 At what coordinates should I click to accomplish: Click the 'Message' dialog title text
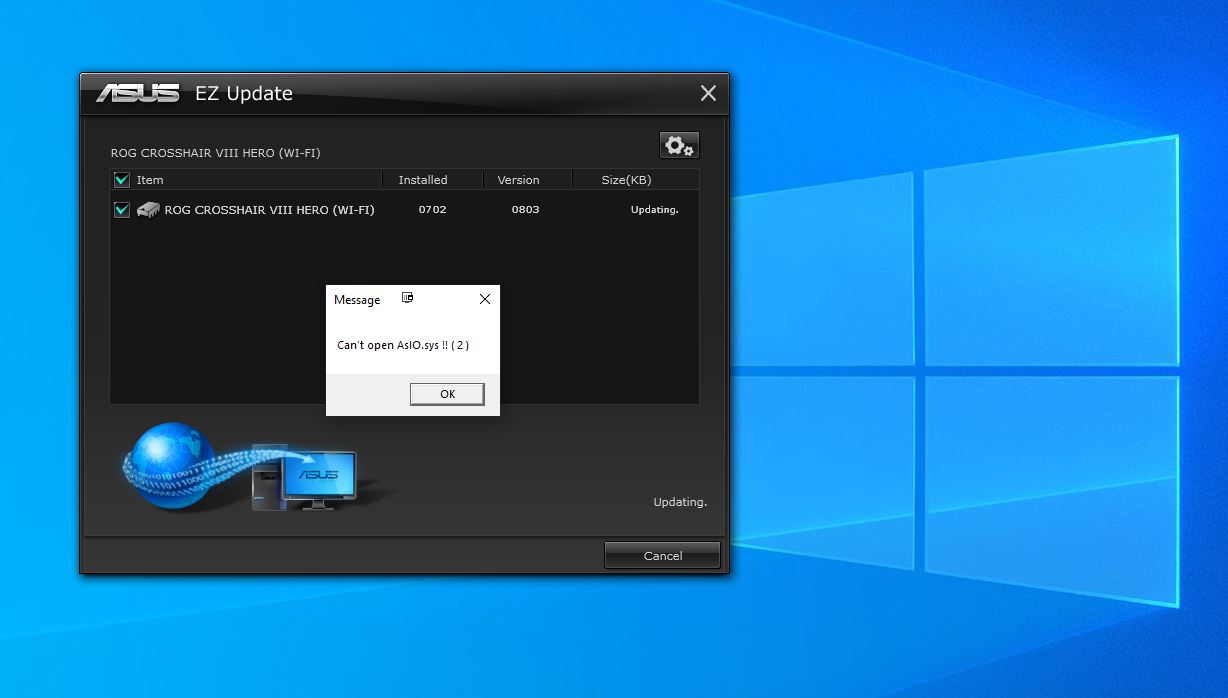[x=357, y=300]
